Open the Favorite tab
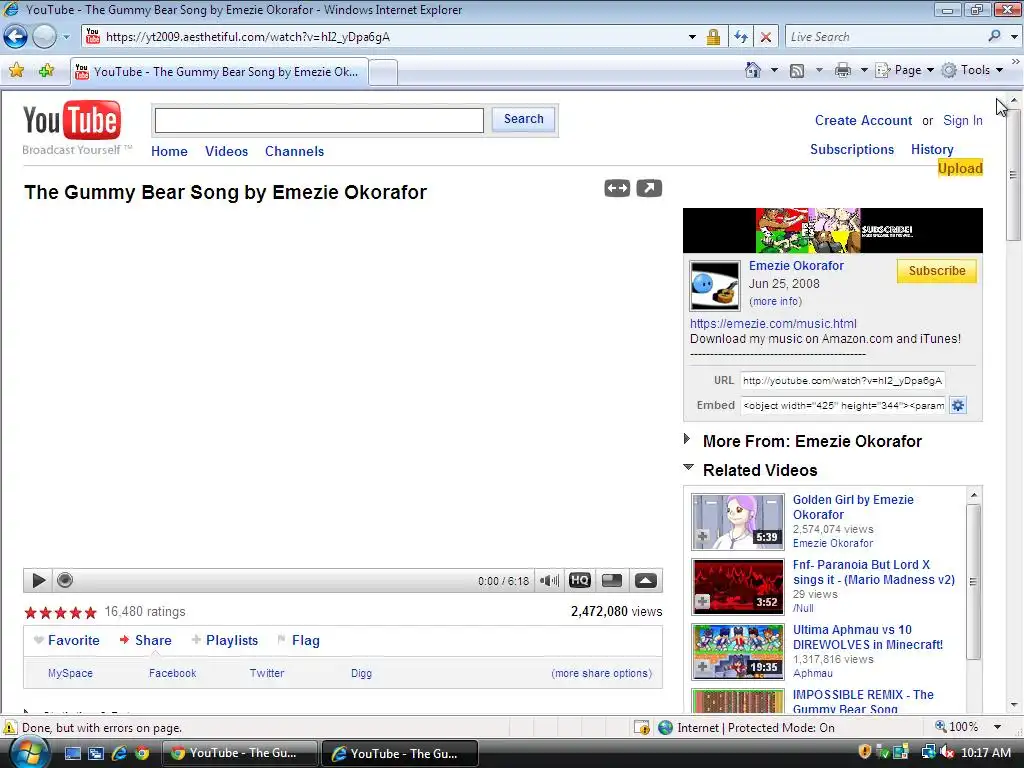The width and height of the screenshot is (1024, 768). pyautogui.click(x=73, y=641)
